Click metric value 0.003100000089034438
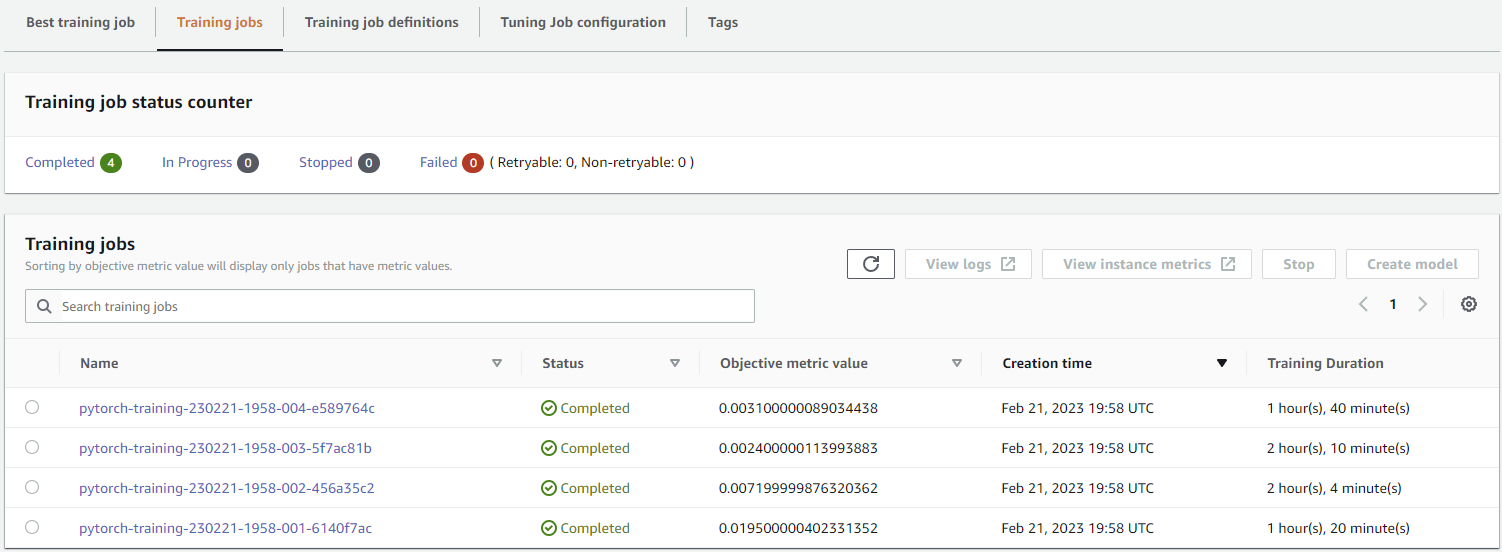This screenshot has width=1502, height=552. point(798,408)
